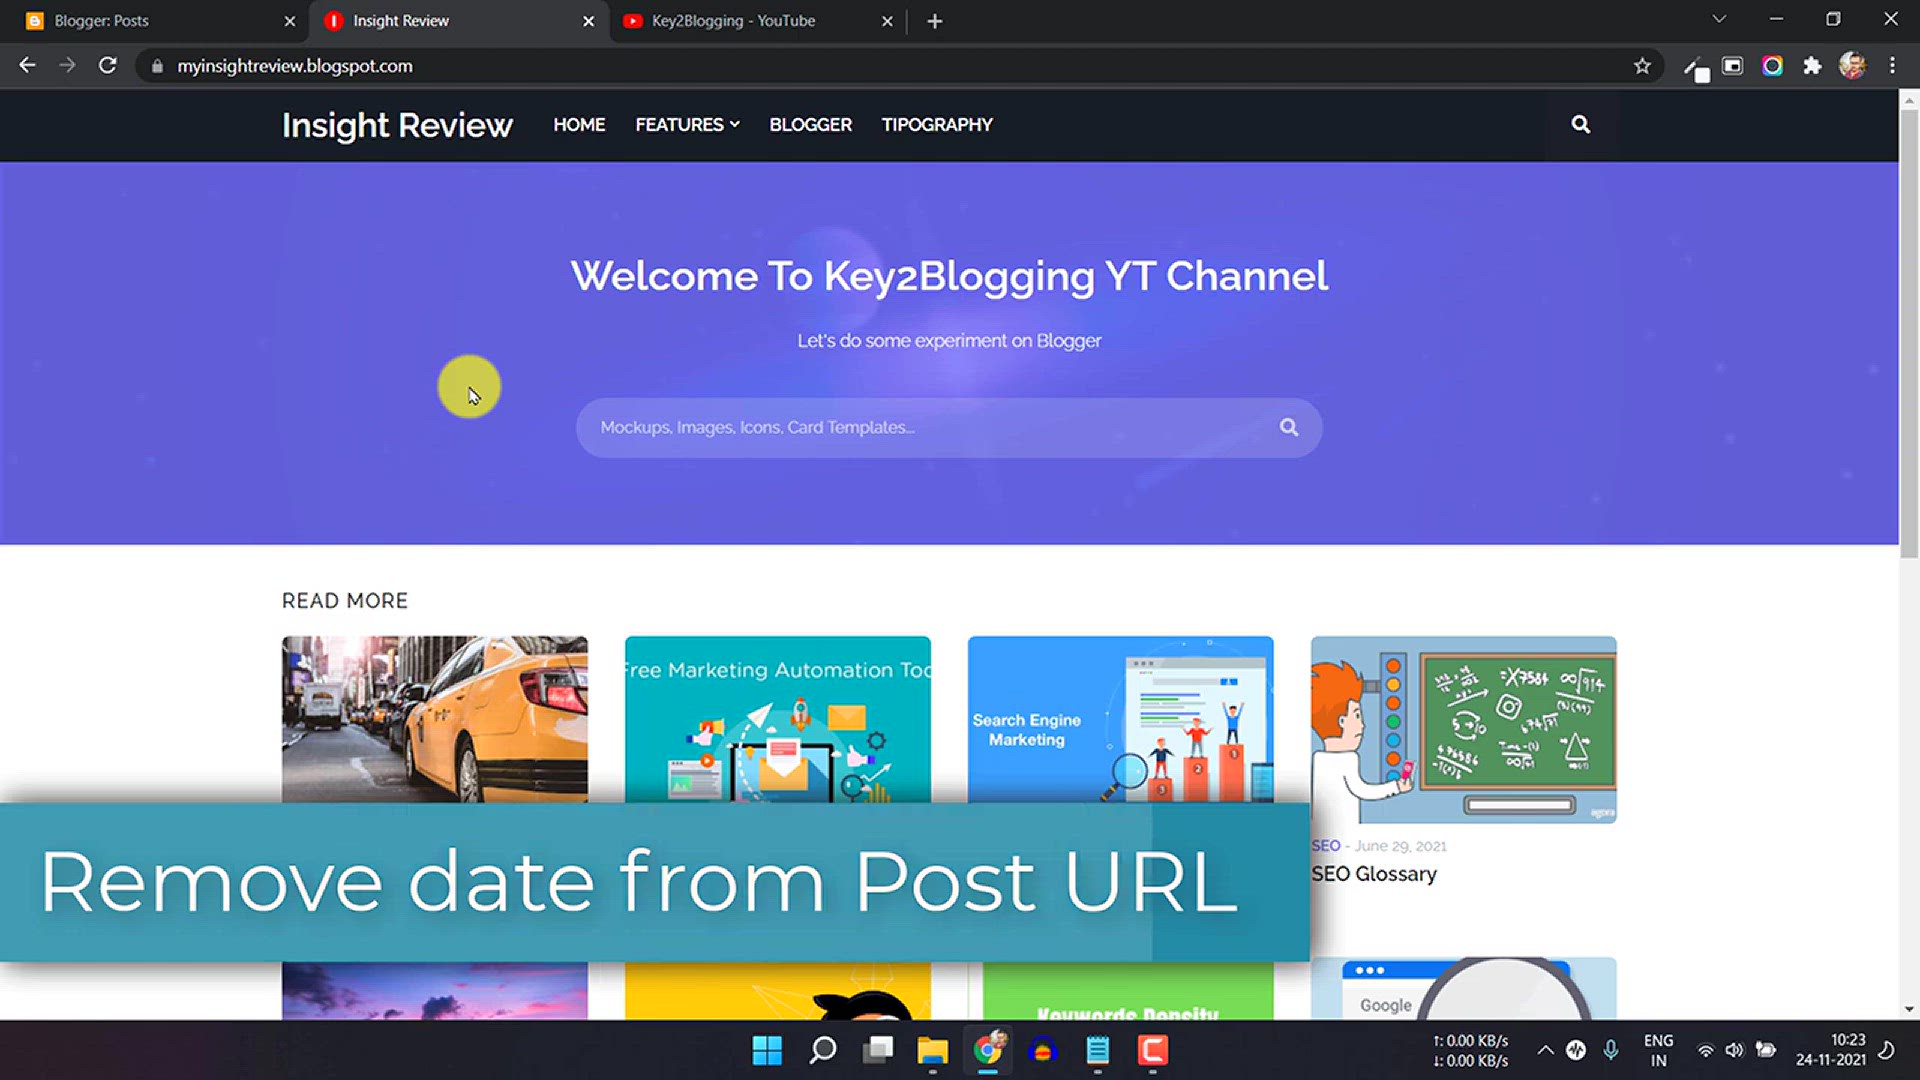1920x1080 pixels.
Task: Open the chalkboard SEO Glossary thumbnail
Action: [1464, 730]
